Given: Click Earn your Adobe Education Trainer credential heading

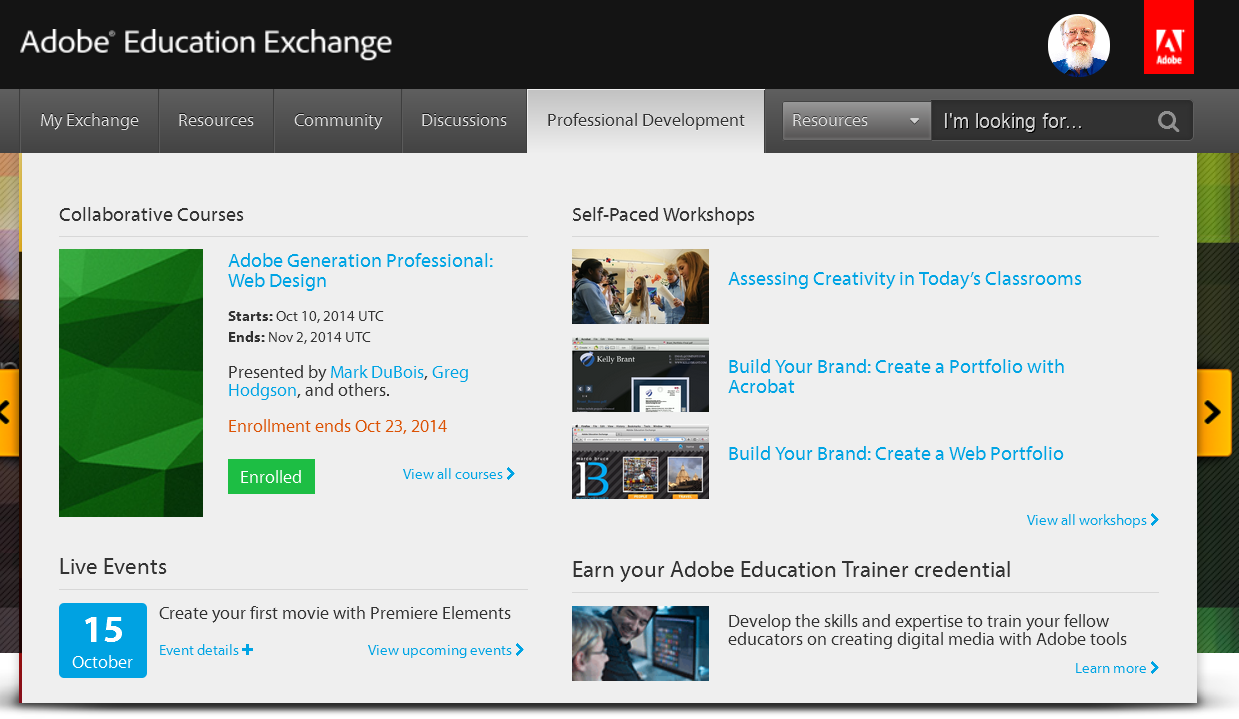Looking at the screenshot, I should click(x=791, y=570).
